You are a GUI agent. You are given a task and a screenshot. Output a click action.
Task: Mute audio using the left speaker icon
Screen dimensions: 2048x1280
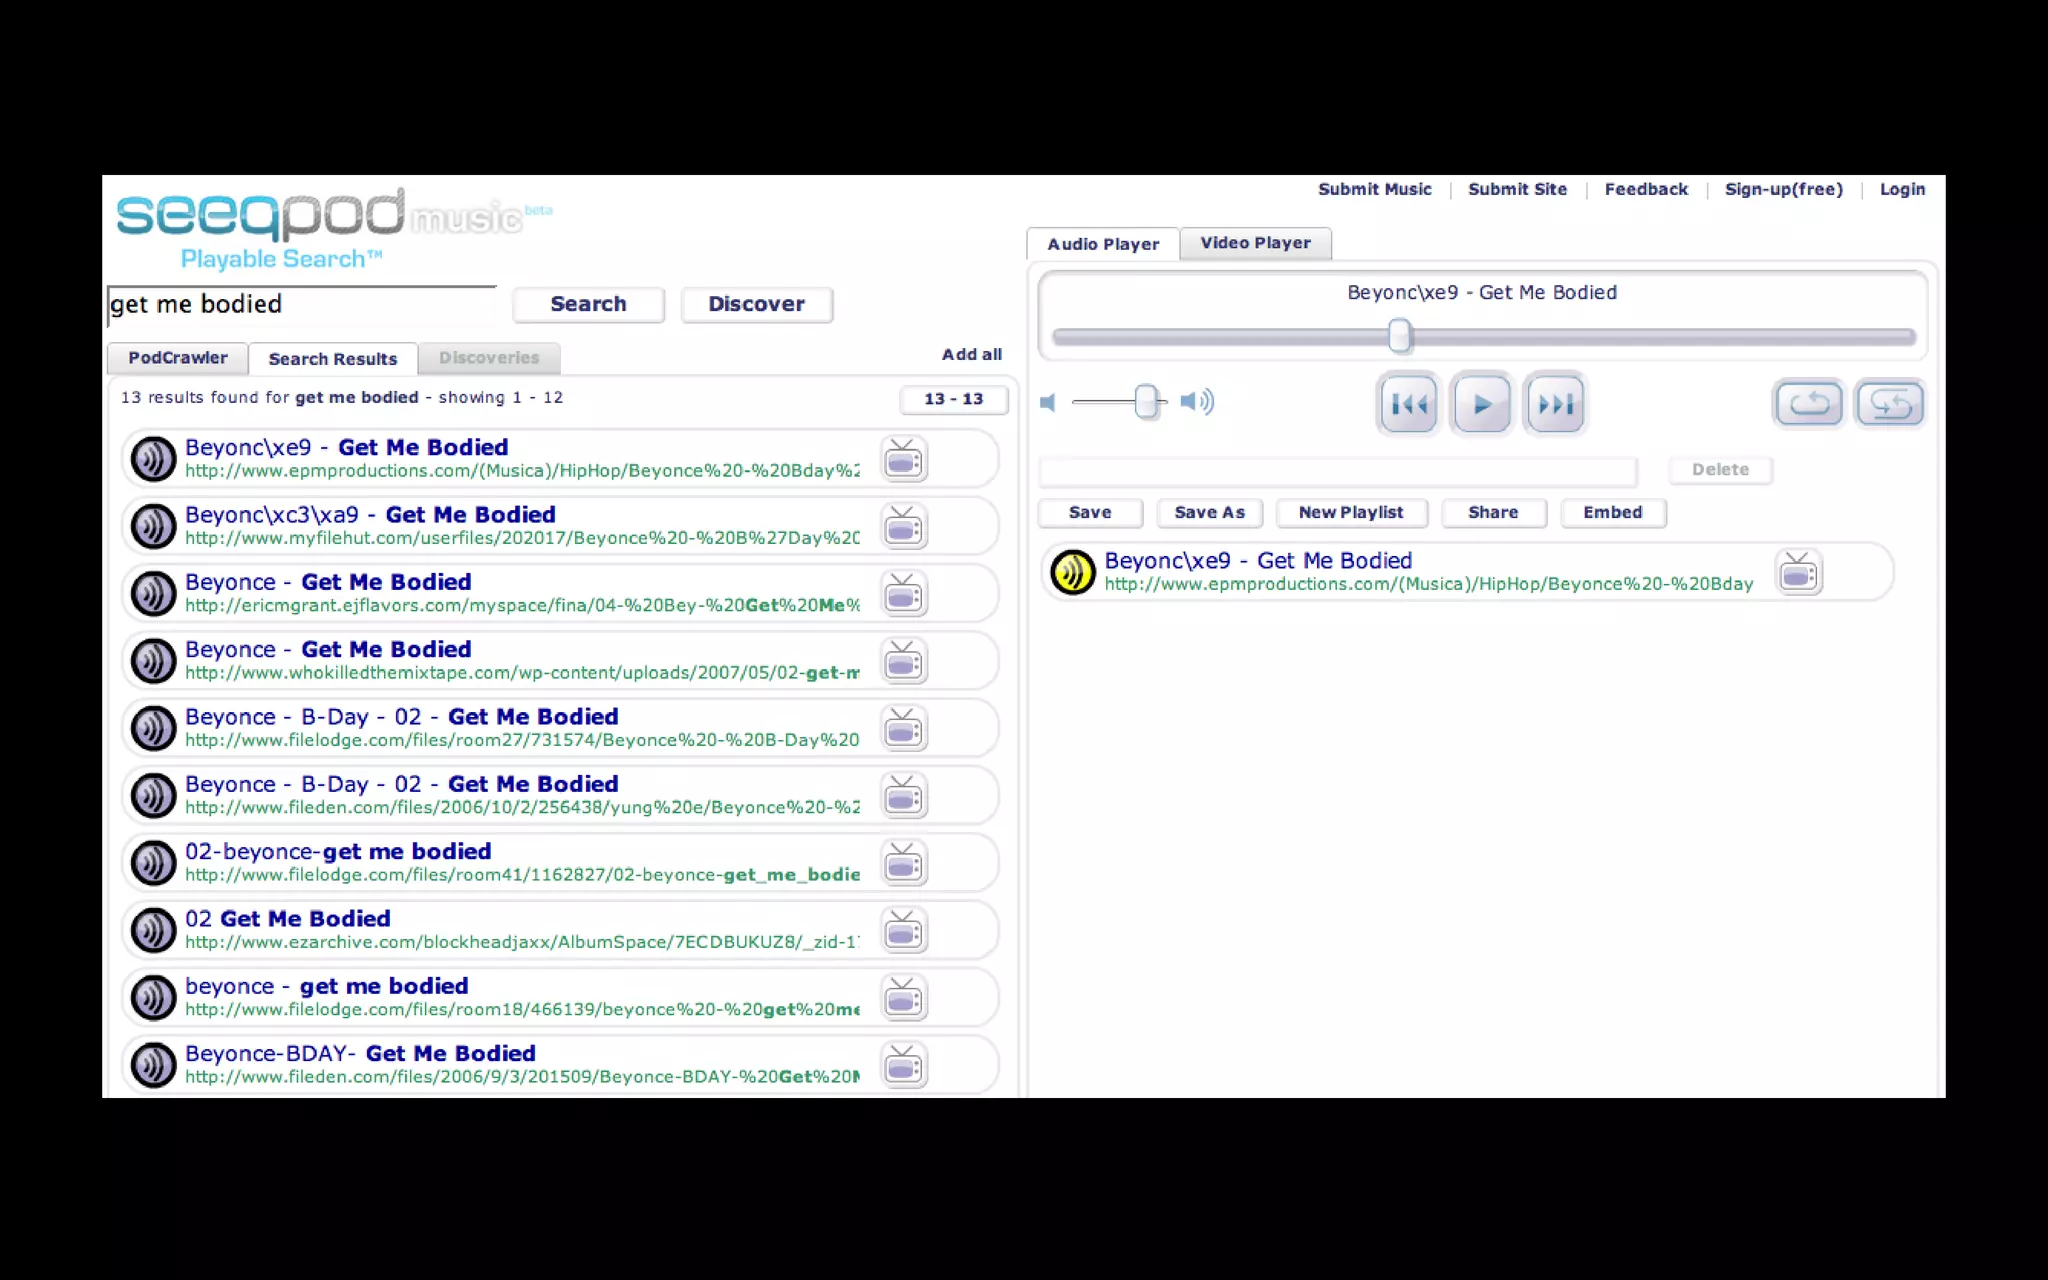pyautogui.click(x=1048, y=402)
